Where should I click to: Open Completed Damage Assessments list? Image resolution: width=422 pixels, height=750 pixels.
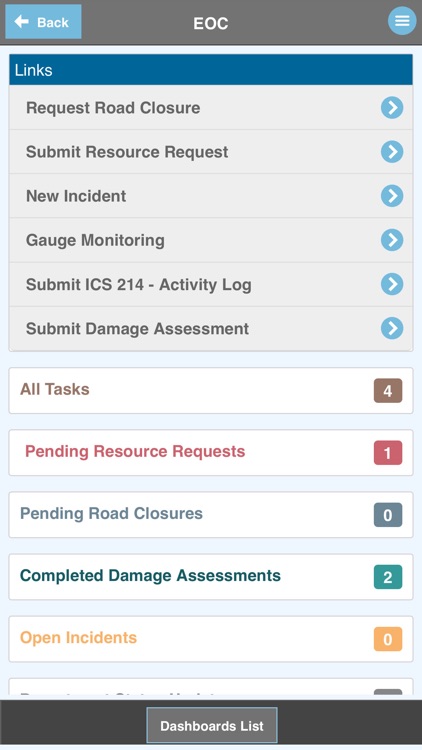211,577
